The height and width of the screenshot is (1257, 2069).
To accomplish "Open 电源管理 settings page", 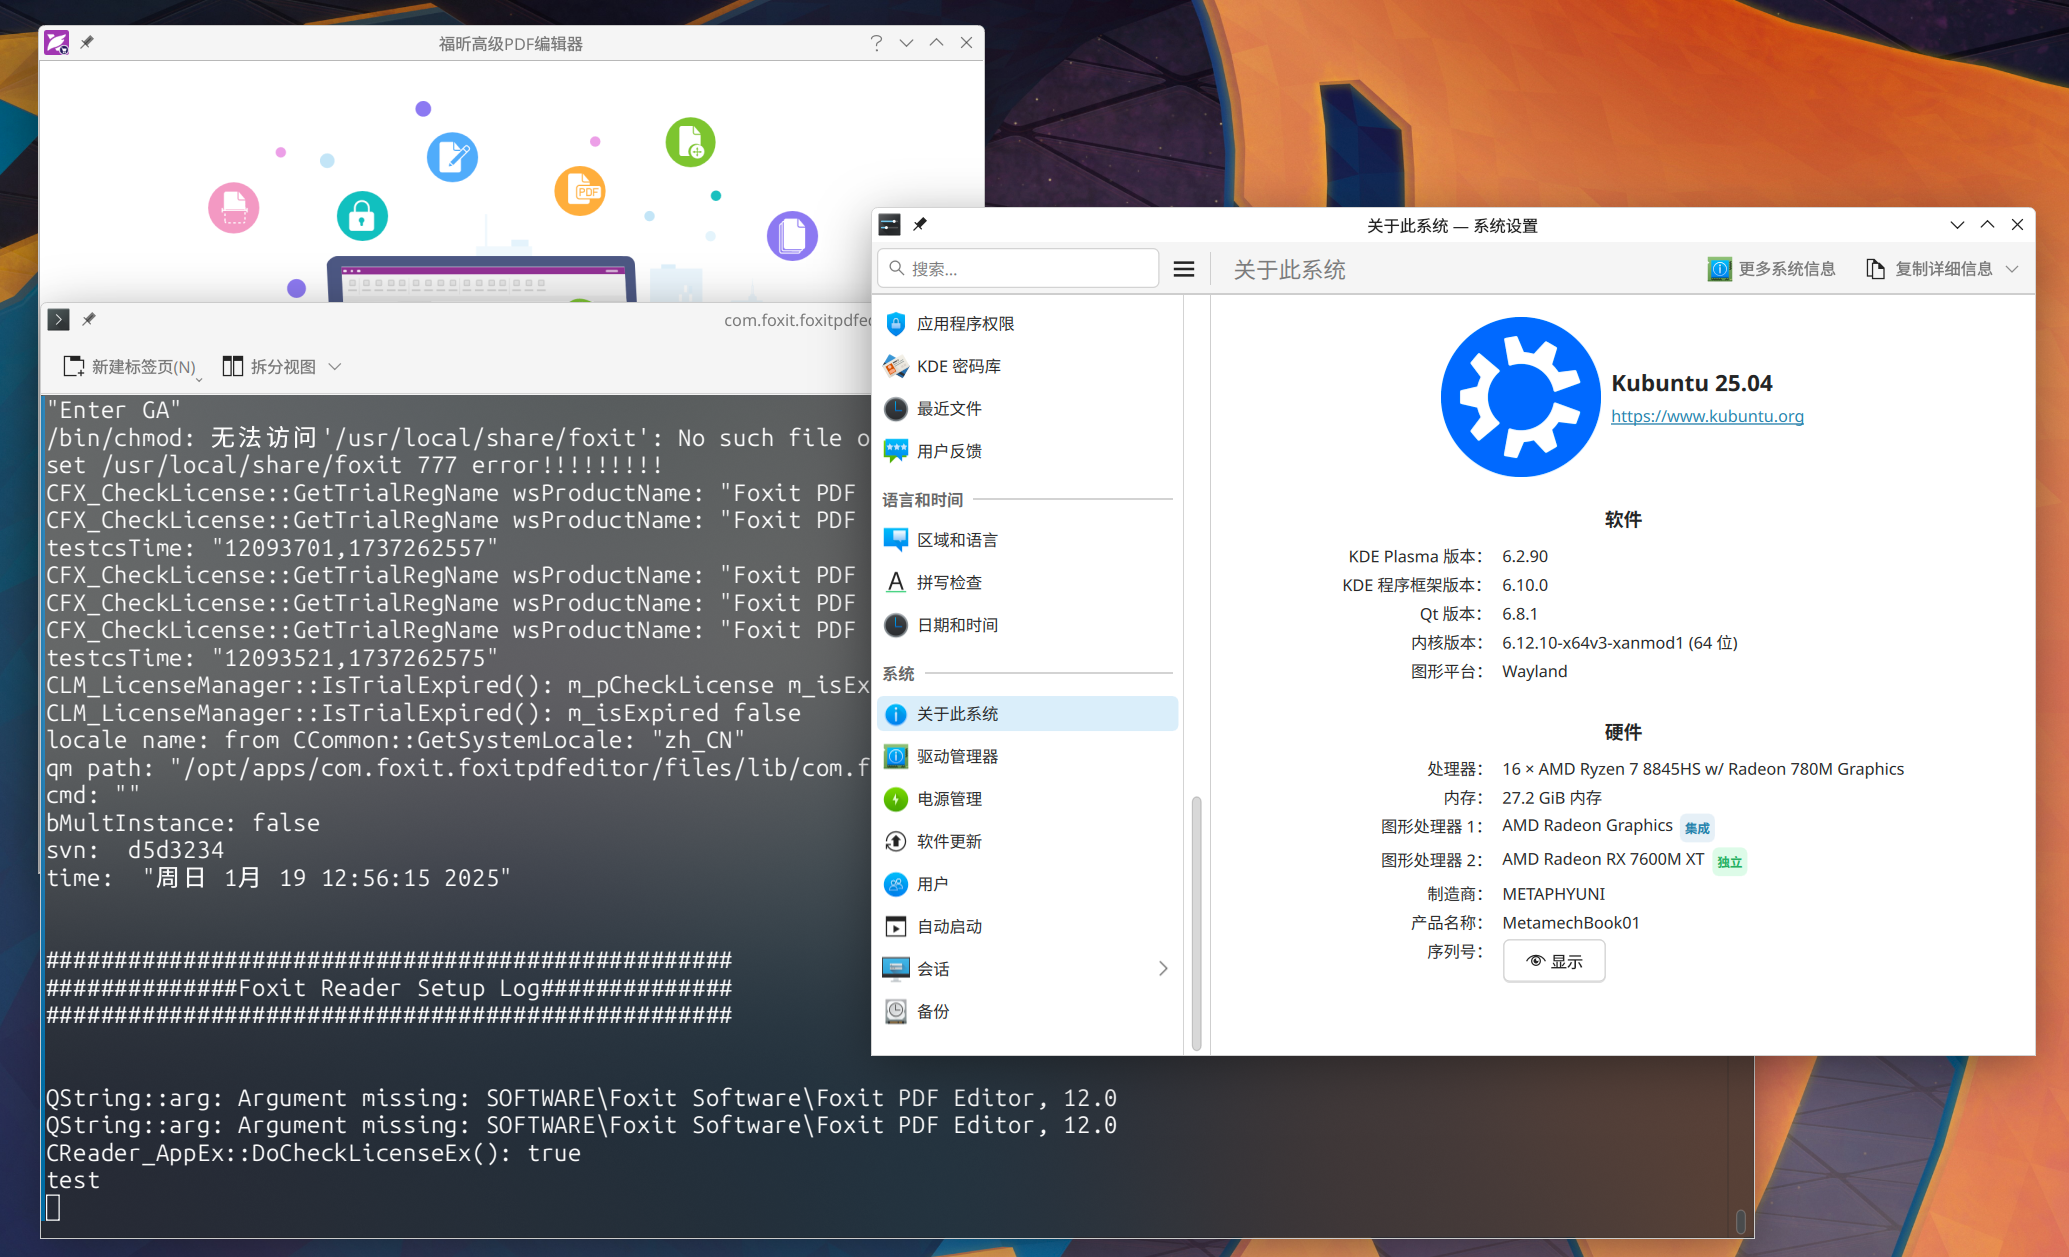I will coord(1027,799).
